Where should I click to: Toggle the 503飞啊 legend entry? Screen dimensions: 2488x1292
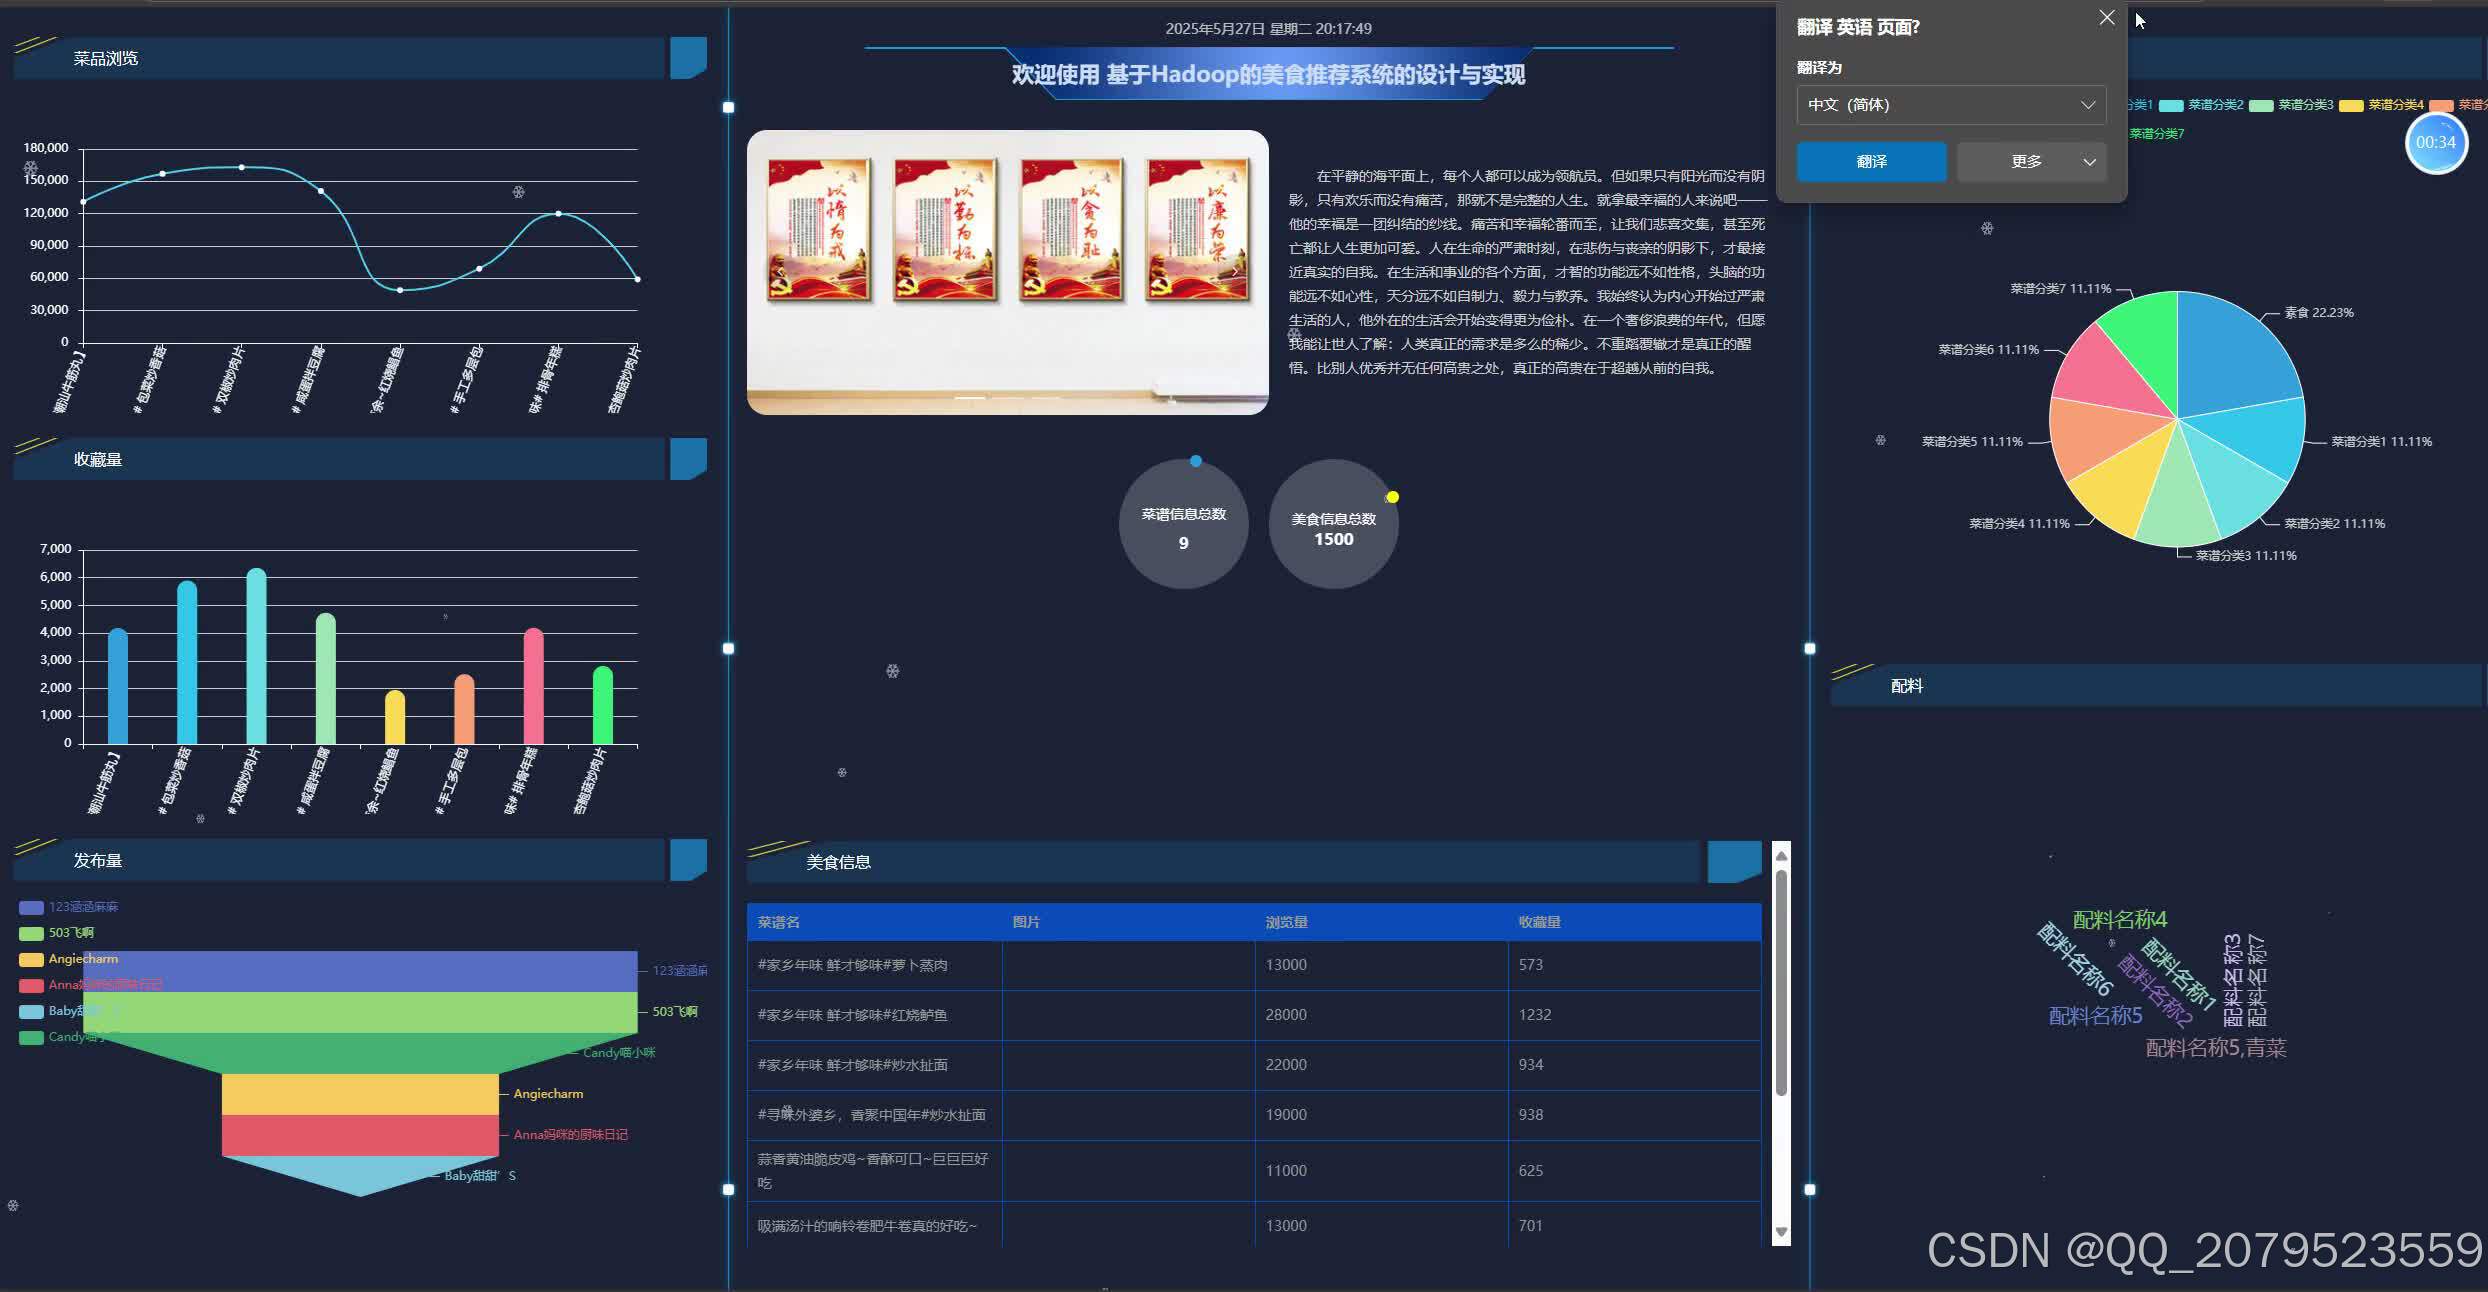pyautogui.click(x=69, y=932)
